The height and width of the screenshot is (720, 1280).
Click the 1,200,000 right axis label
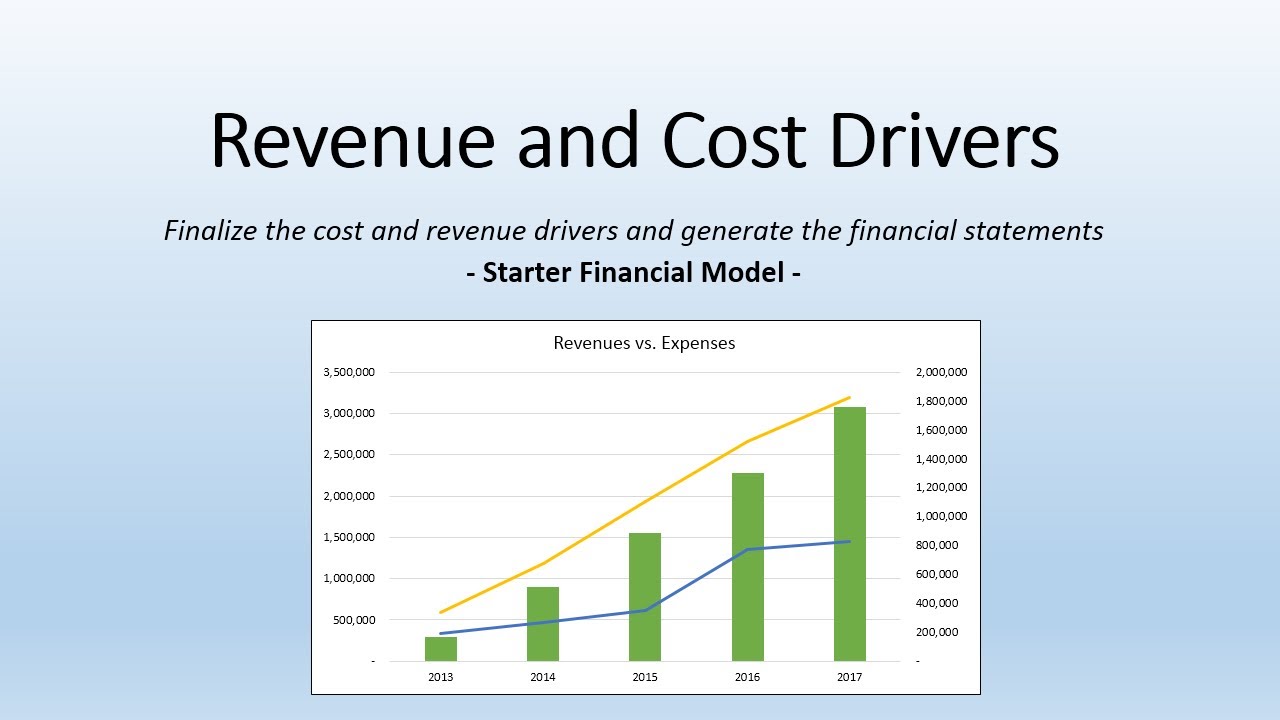[x=941, y=487]
